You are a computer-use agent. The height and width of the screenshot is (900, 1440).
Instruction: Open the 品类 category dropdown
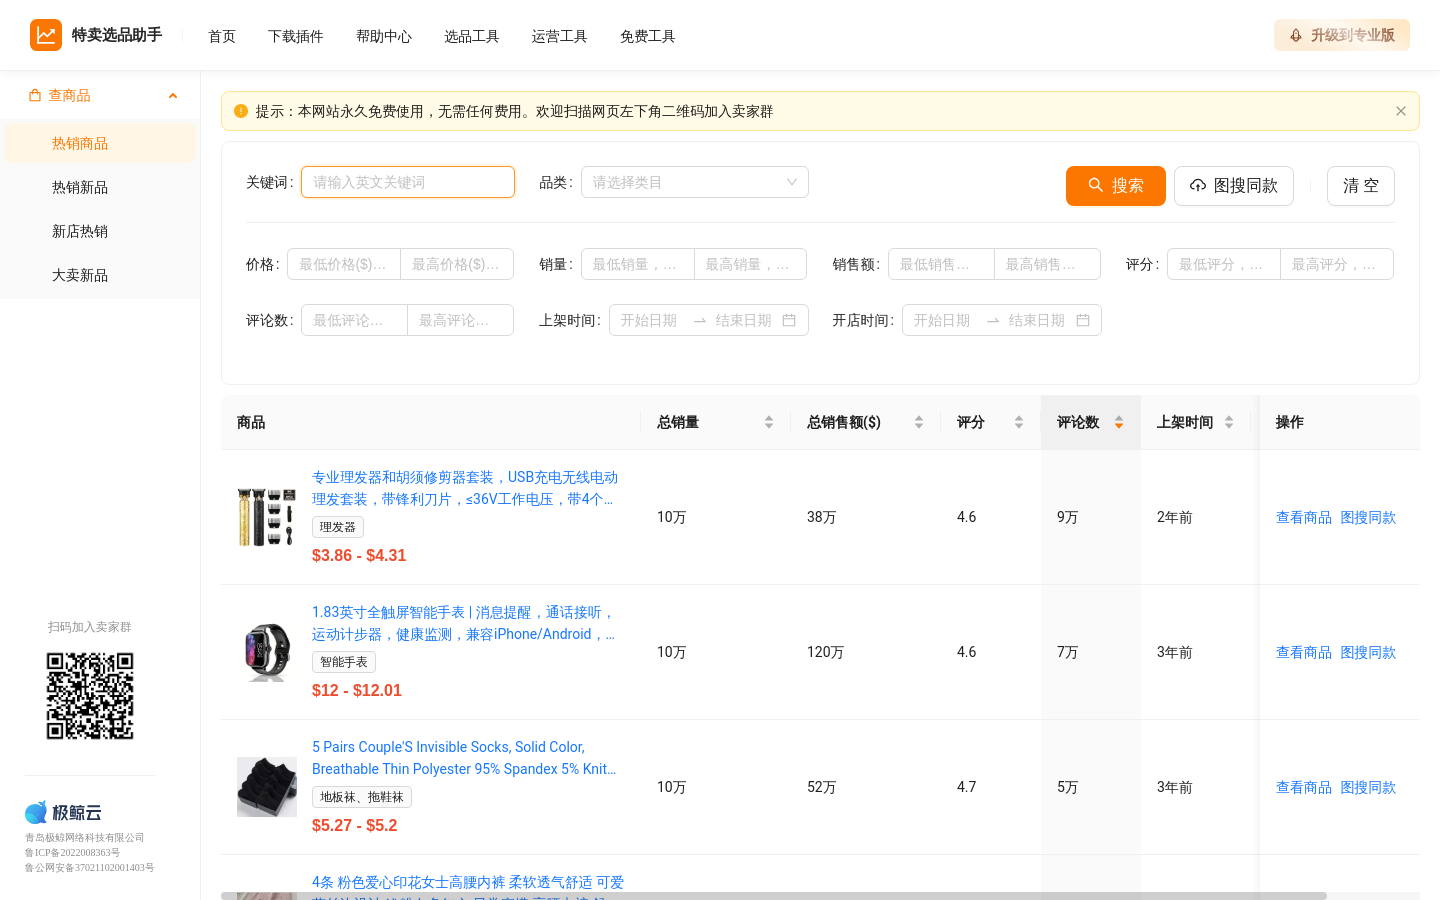pyautogui.click(x=694, y=182)
